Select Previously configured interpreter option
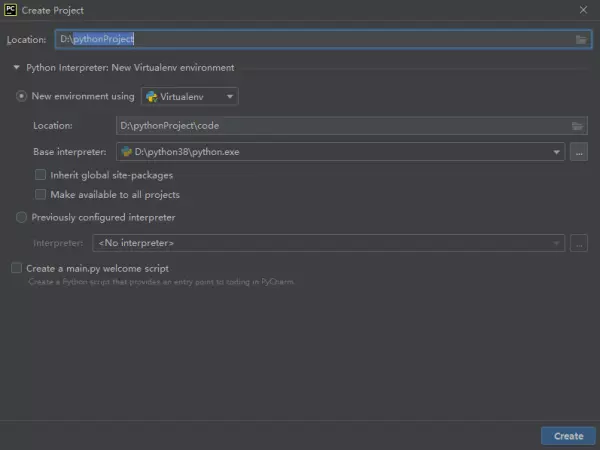The width and height of the screenshot is (600, 450). (22, 217)
